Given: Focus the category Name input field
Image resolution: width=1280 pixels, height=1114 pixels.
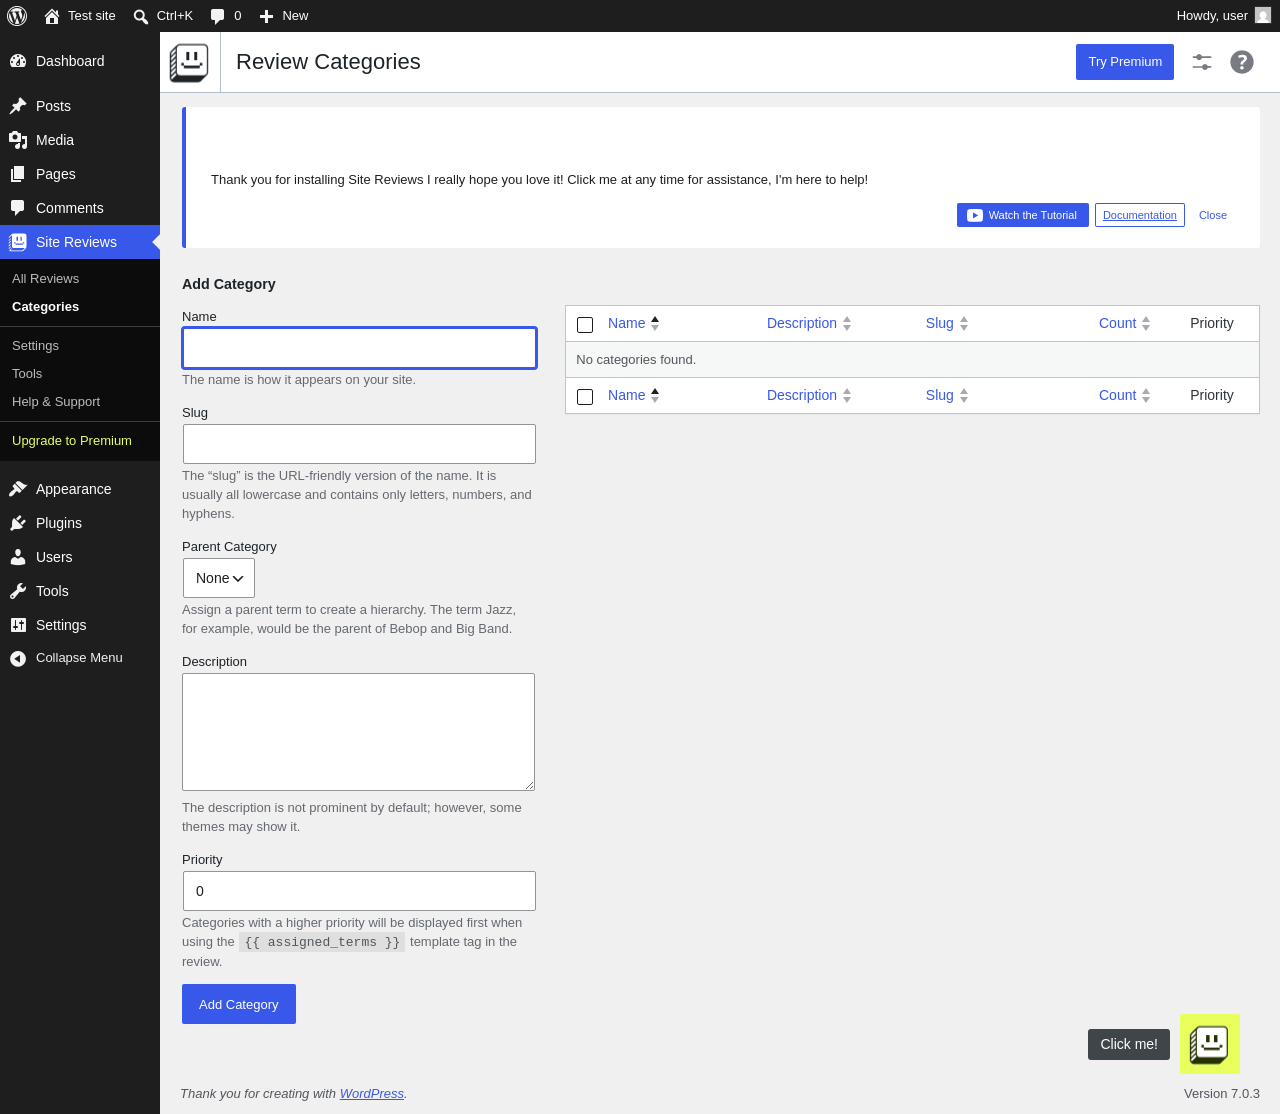Looking at the screenshot, I should pos(360,348).
